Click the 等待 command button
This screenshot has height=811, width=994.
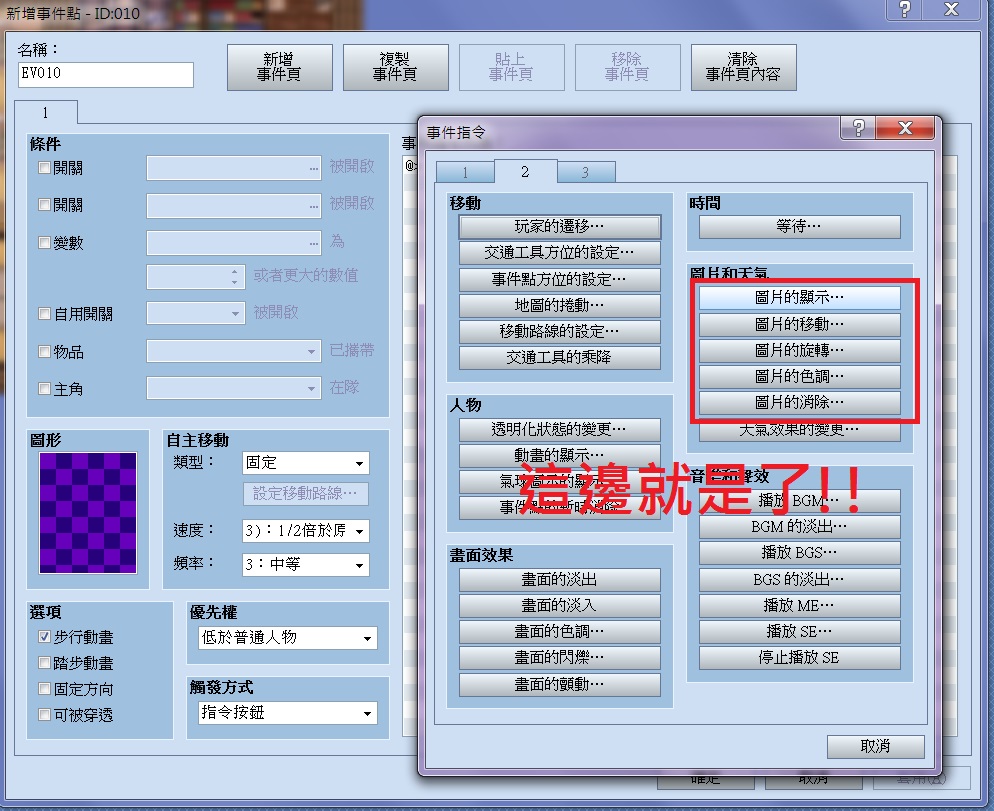(x=799, y=226)
